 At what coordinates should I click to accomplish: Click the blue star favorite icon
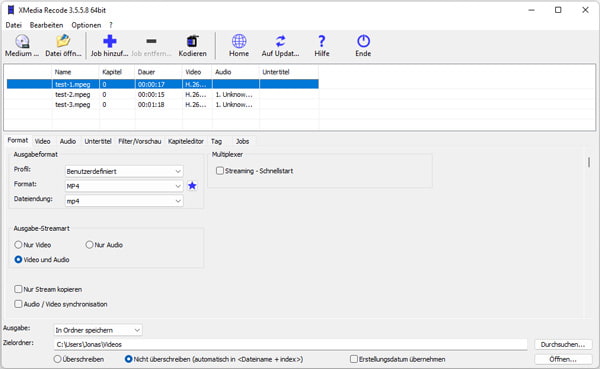(192, 186)
